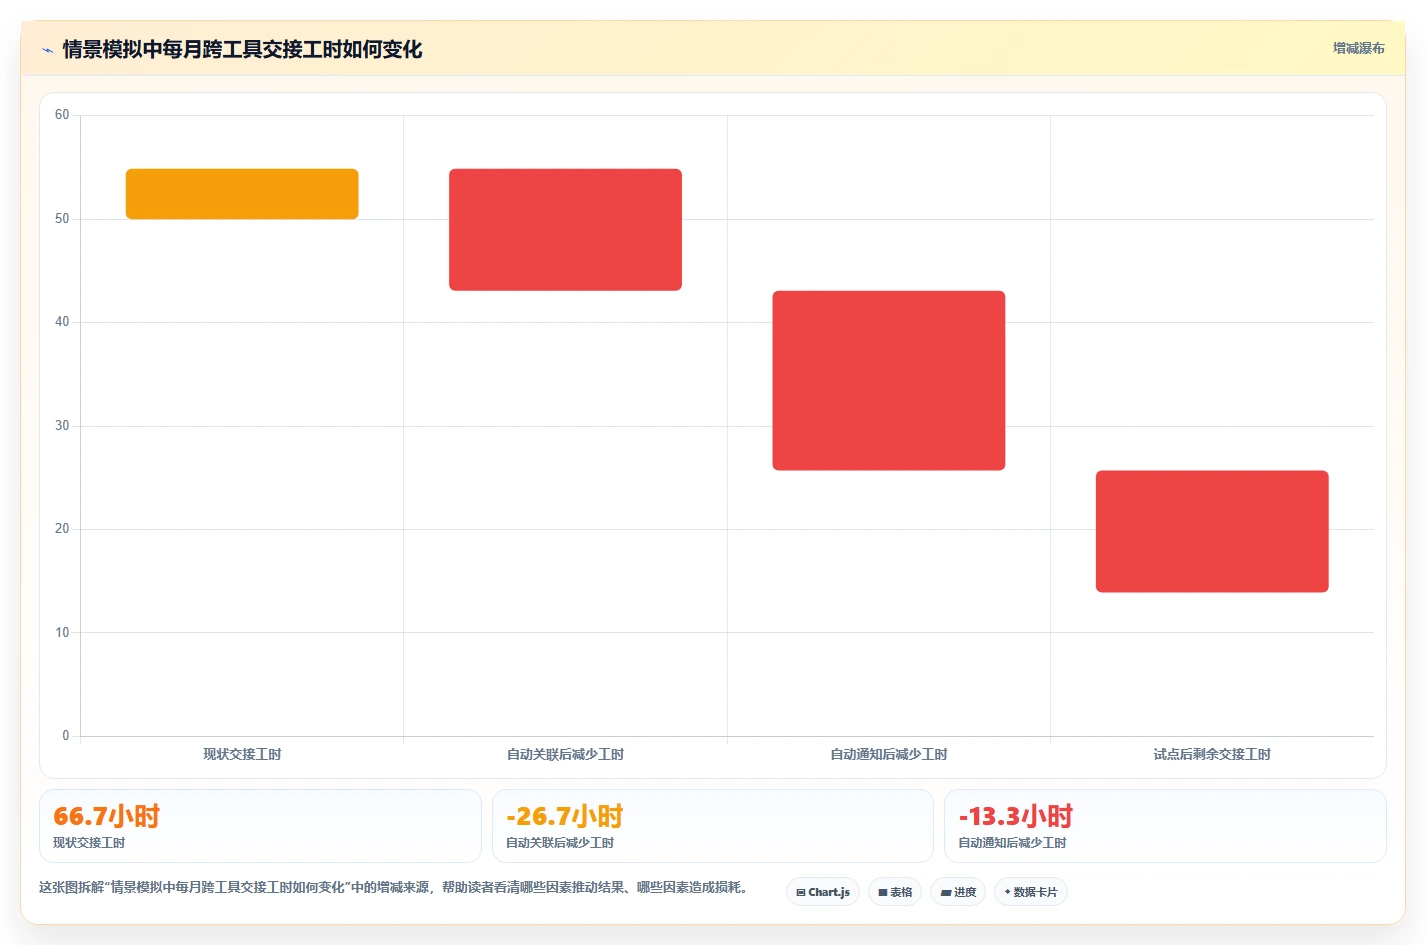Screen dimensions: 1426x945
Task: Click the small chart icon before the title
Action: (47, 50)
